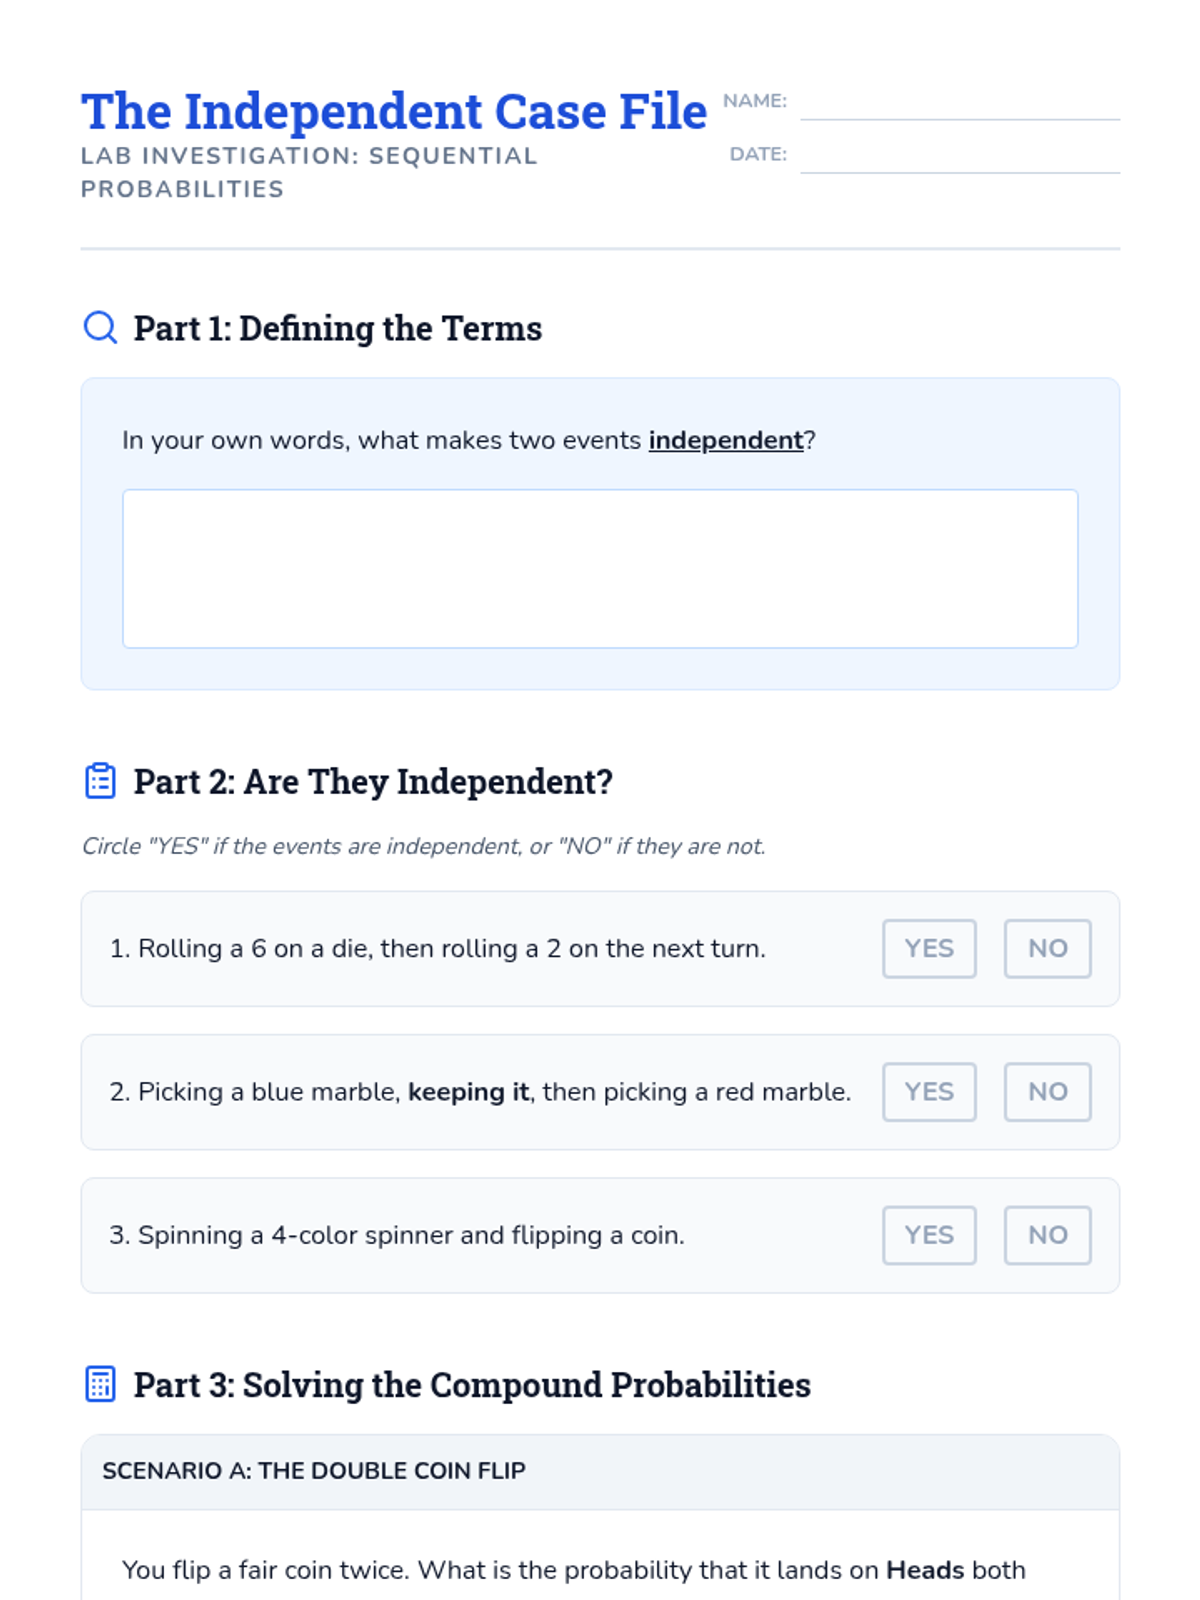The height and width of the screenshot is (1600, 1200).
Task: Click the "Scenario A: The Double Coin Flip" header
Action: pos(314,1471)
